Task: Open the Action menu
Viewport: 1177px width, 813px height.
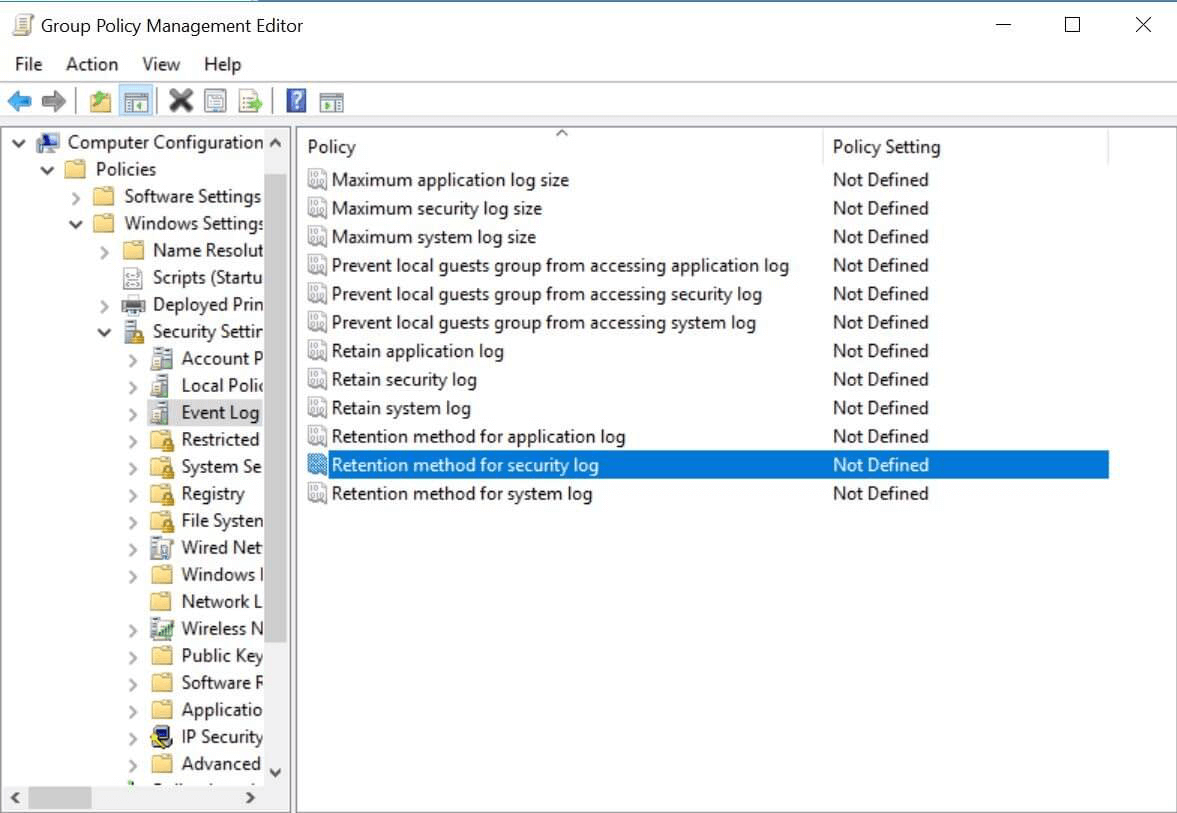Action: pos(91,64)
